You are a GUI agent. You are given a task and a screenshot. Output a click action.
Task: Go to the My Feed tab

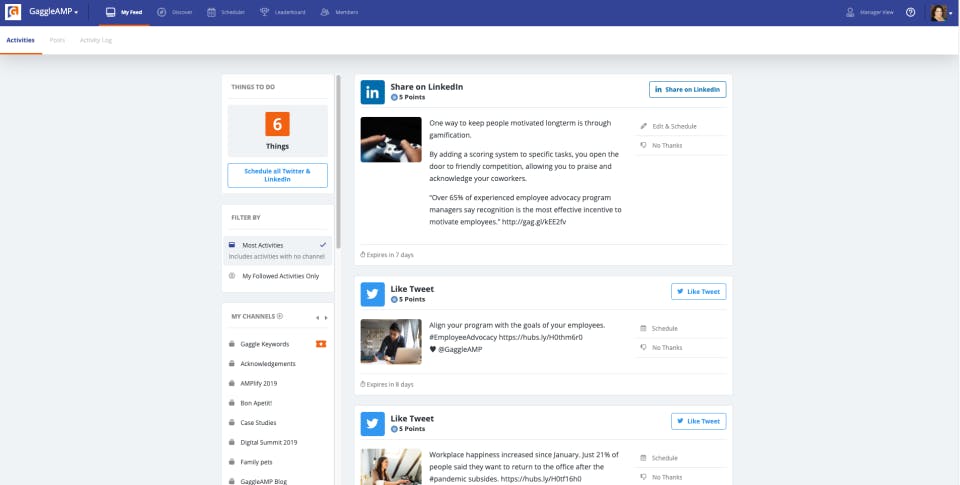point(124,12)
